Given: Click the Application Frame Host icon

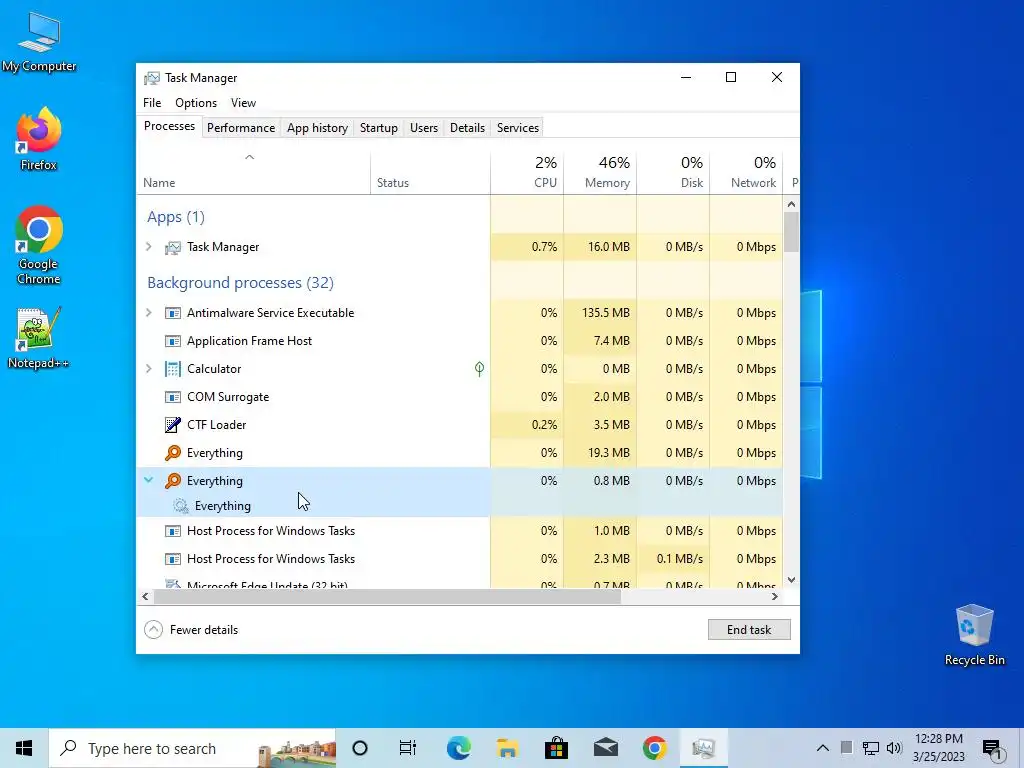Looking at the screenshot, I should point(172,341).
